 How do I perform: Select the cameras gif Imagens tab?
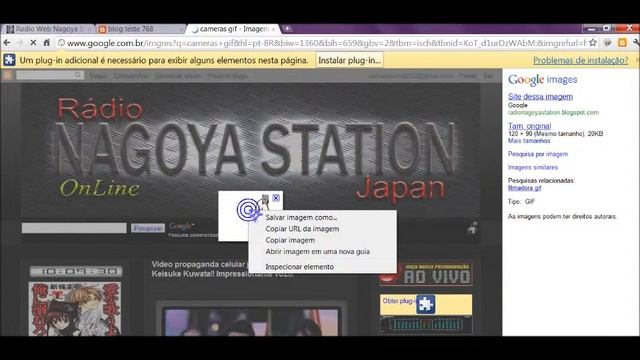[233, 29]
